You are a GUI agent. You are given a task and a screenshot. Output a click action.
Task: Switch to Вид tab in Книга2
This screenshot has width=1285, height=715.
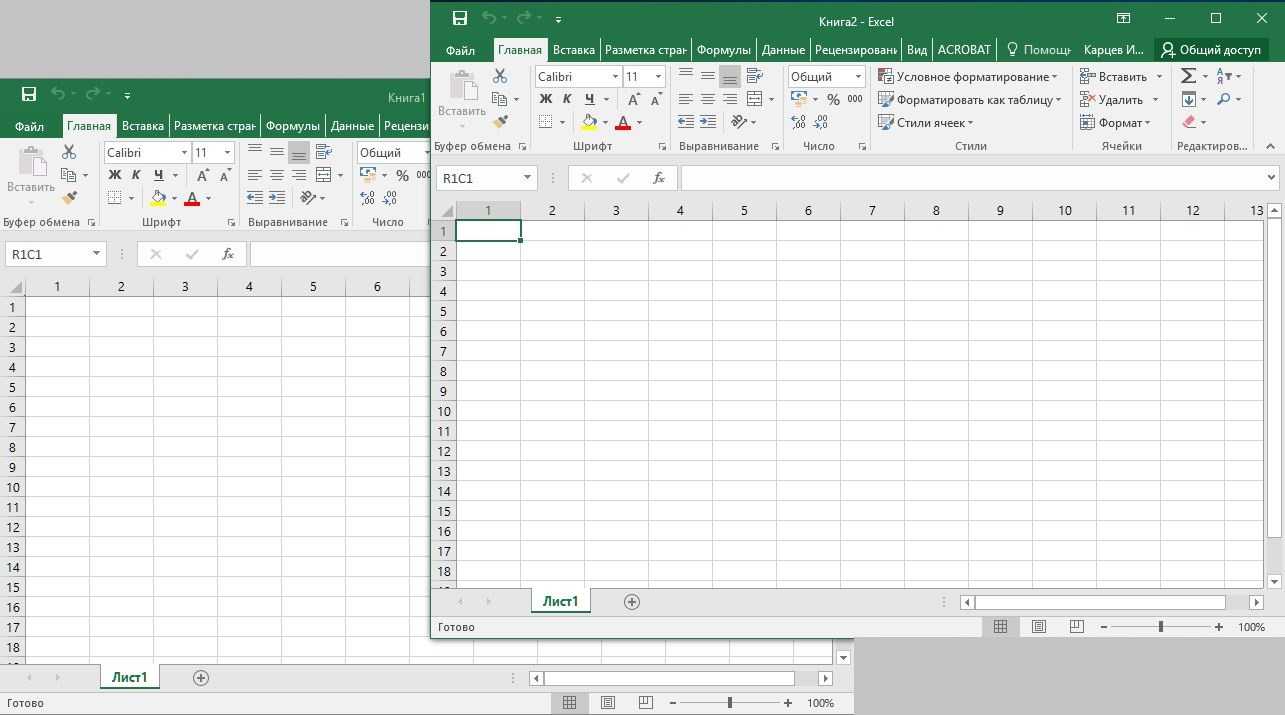coord(917,49)
